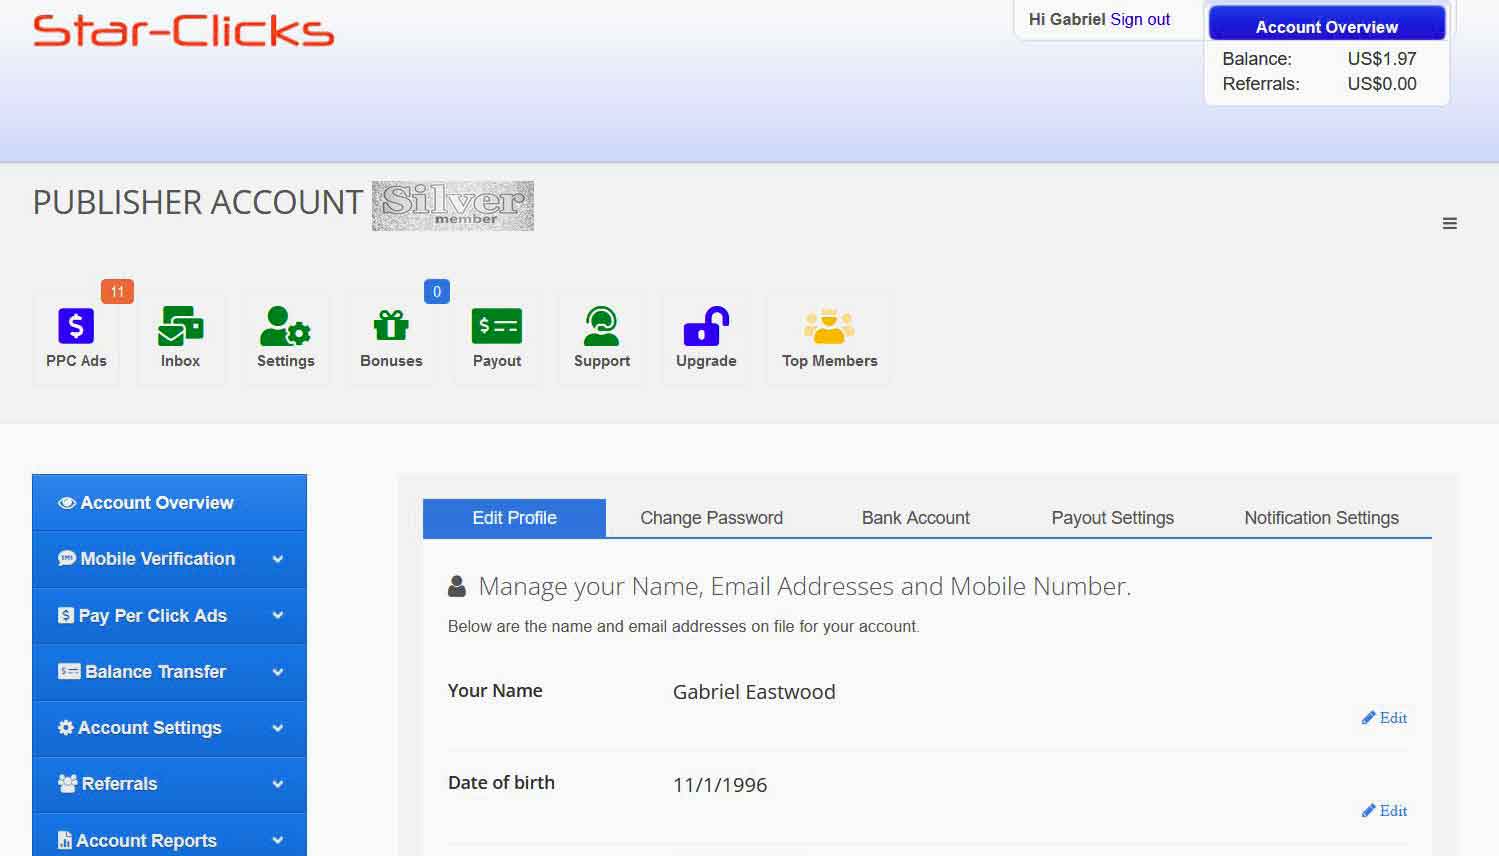Click document icon beside Account Reports
Viewport: 1499px width, 856px height.
click(65, 841)
